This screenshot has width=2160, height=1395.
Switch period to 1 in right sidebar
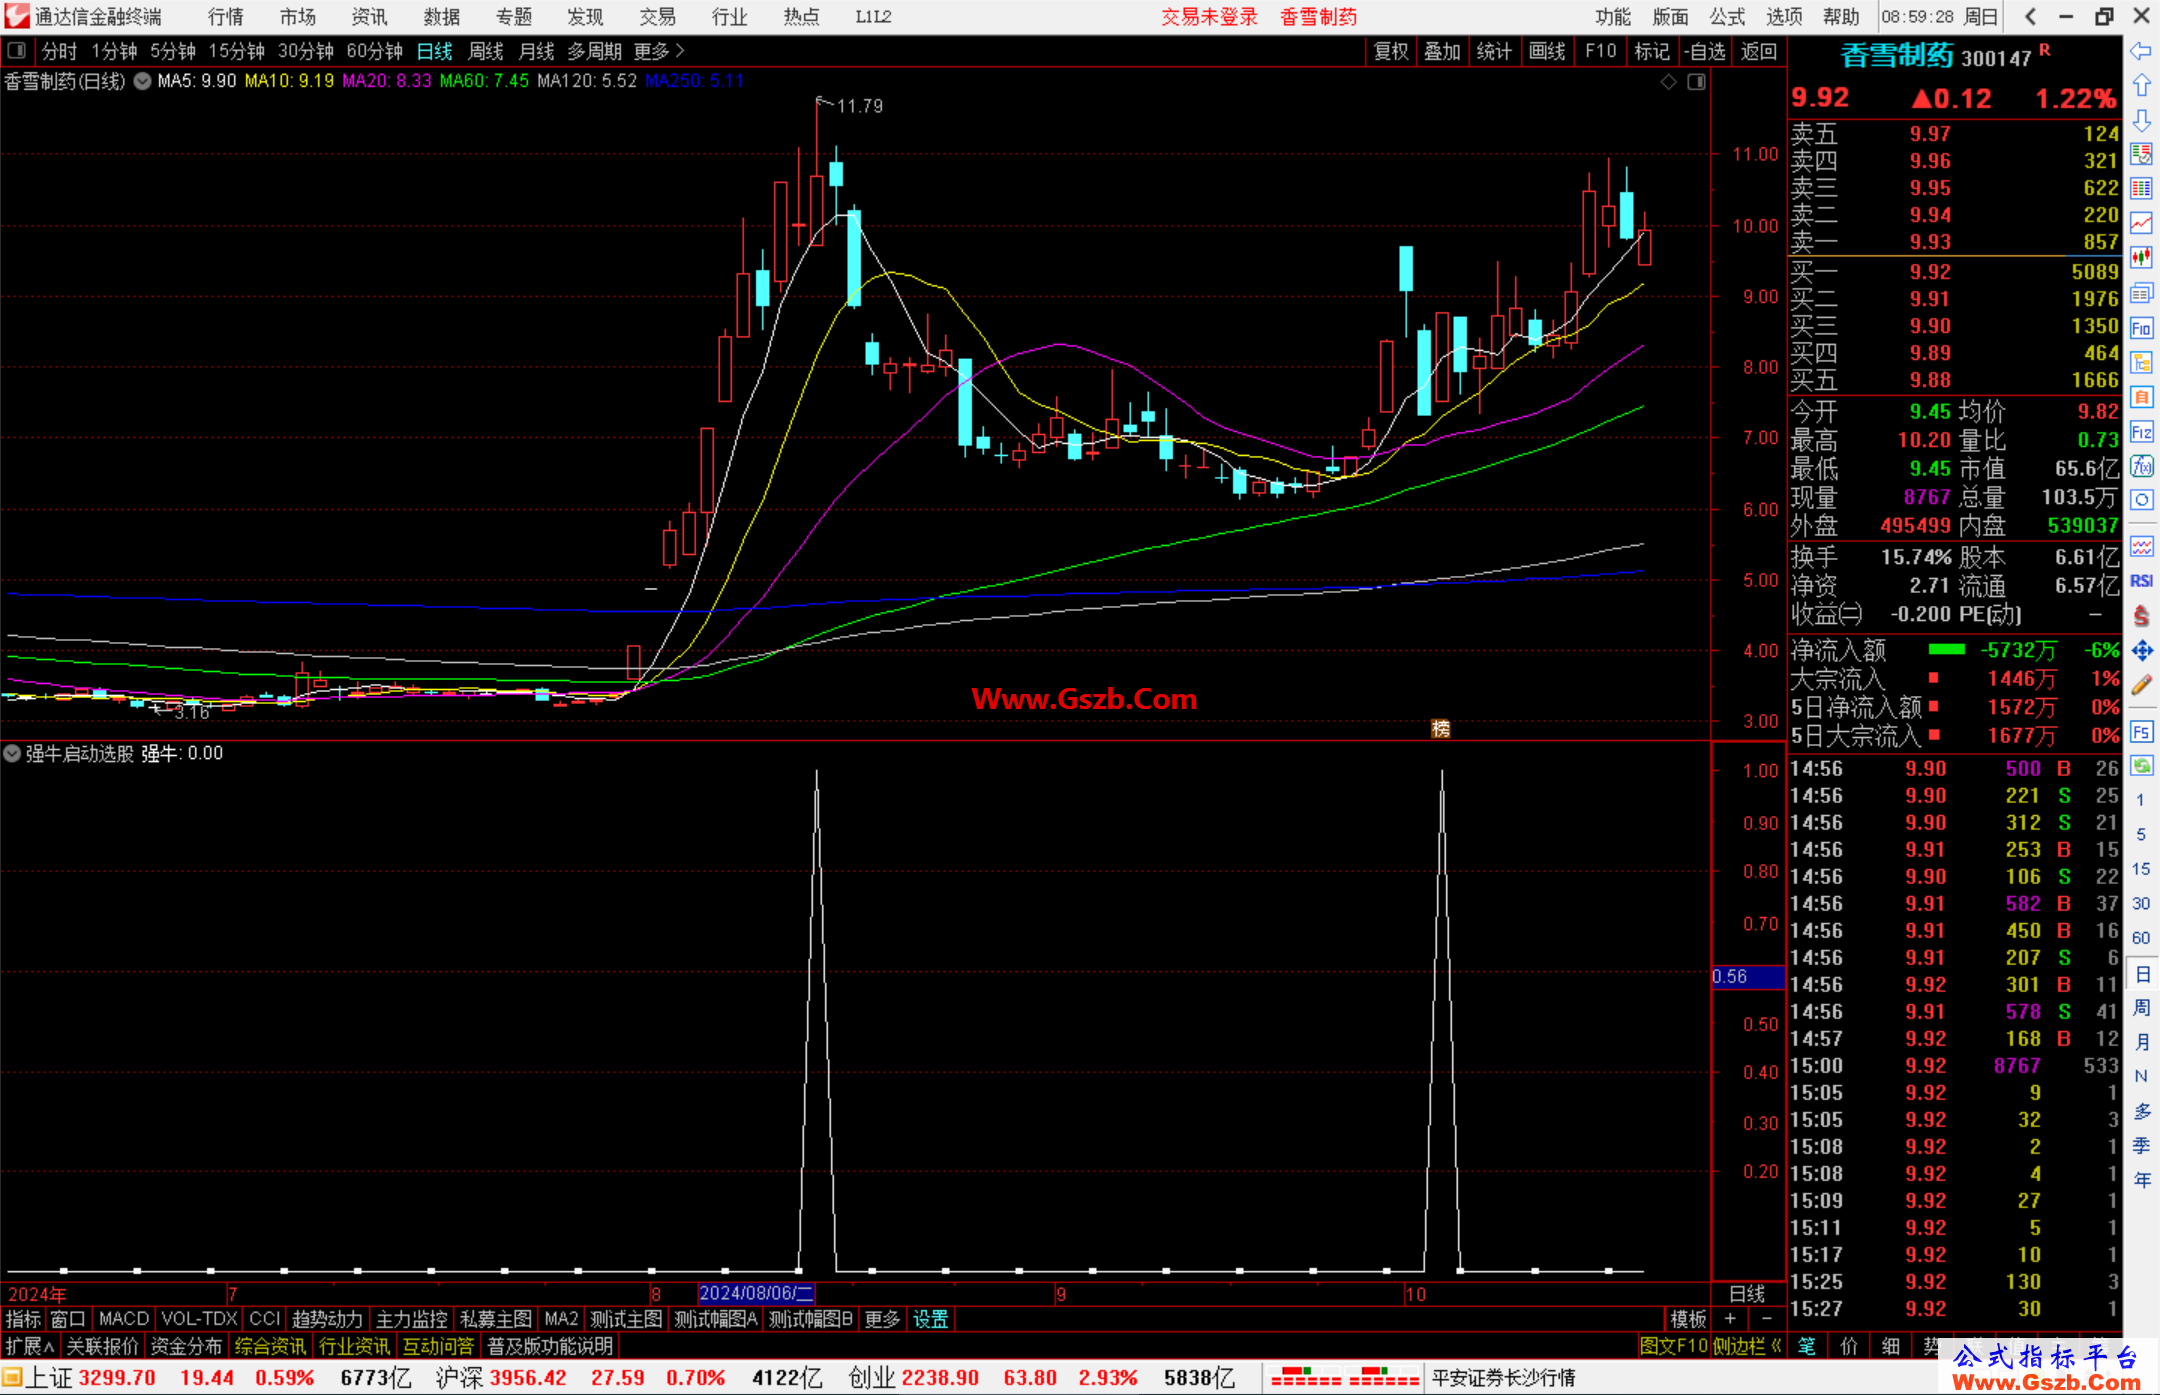2140,800
